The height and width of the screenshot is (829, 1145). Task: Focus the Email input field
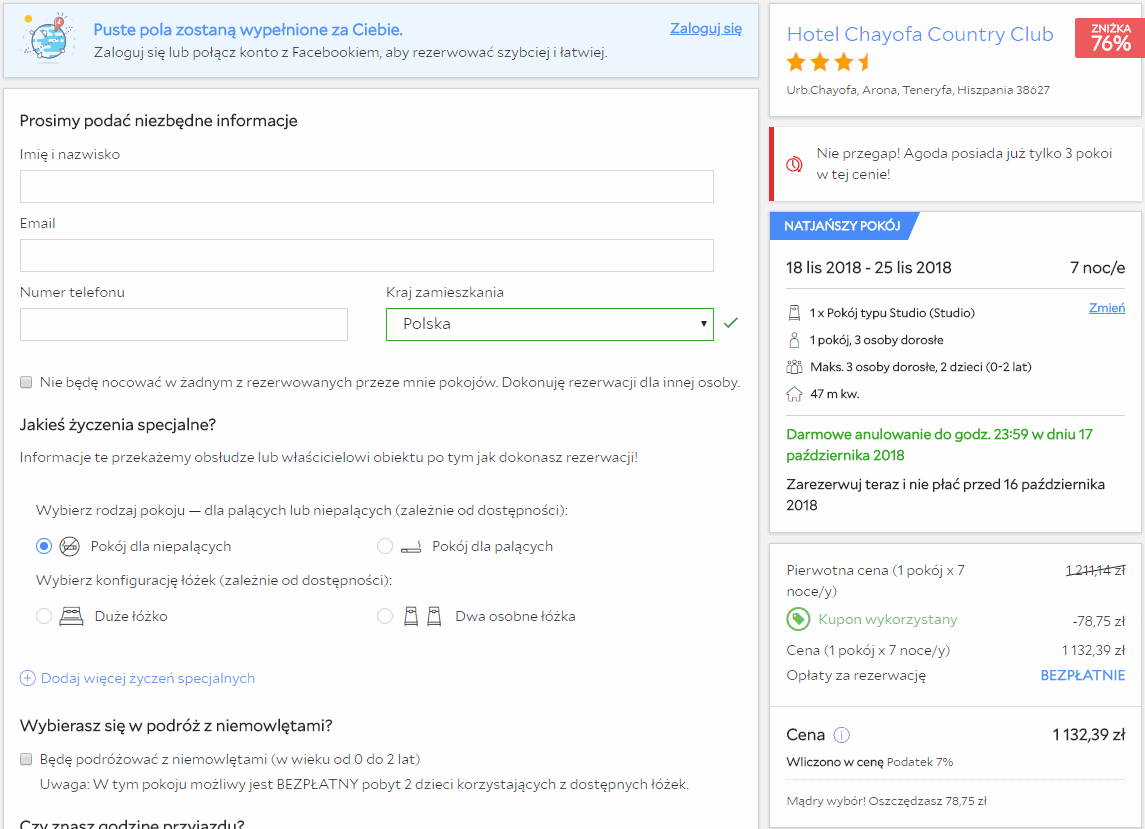click(x=367, y=256)
